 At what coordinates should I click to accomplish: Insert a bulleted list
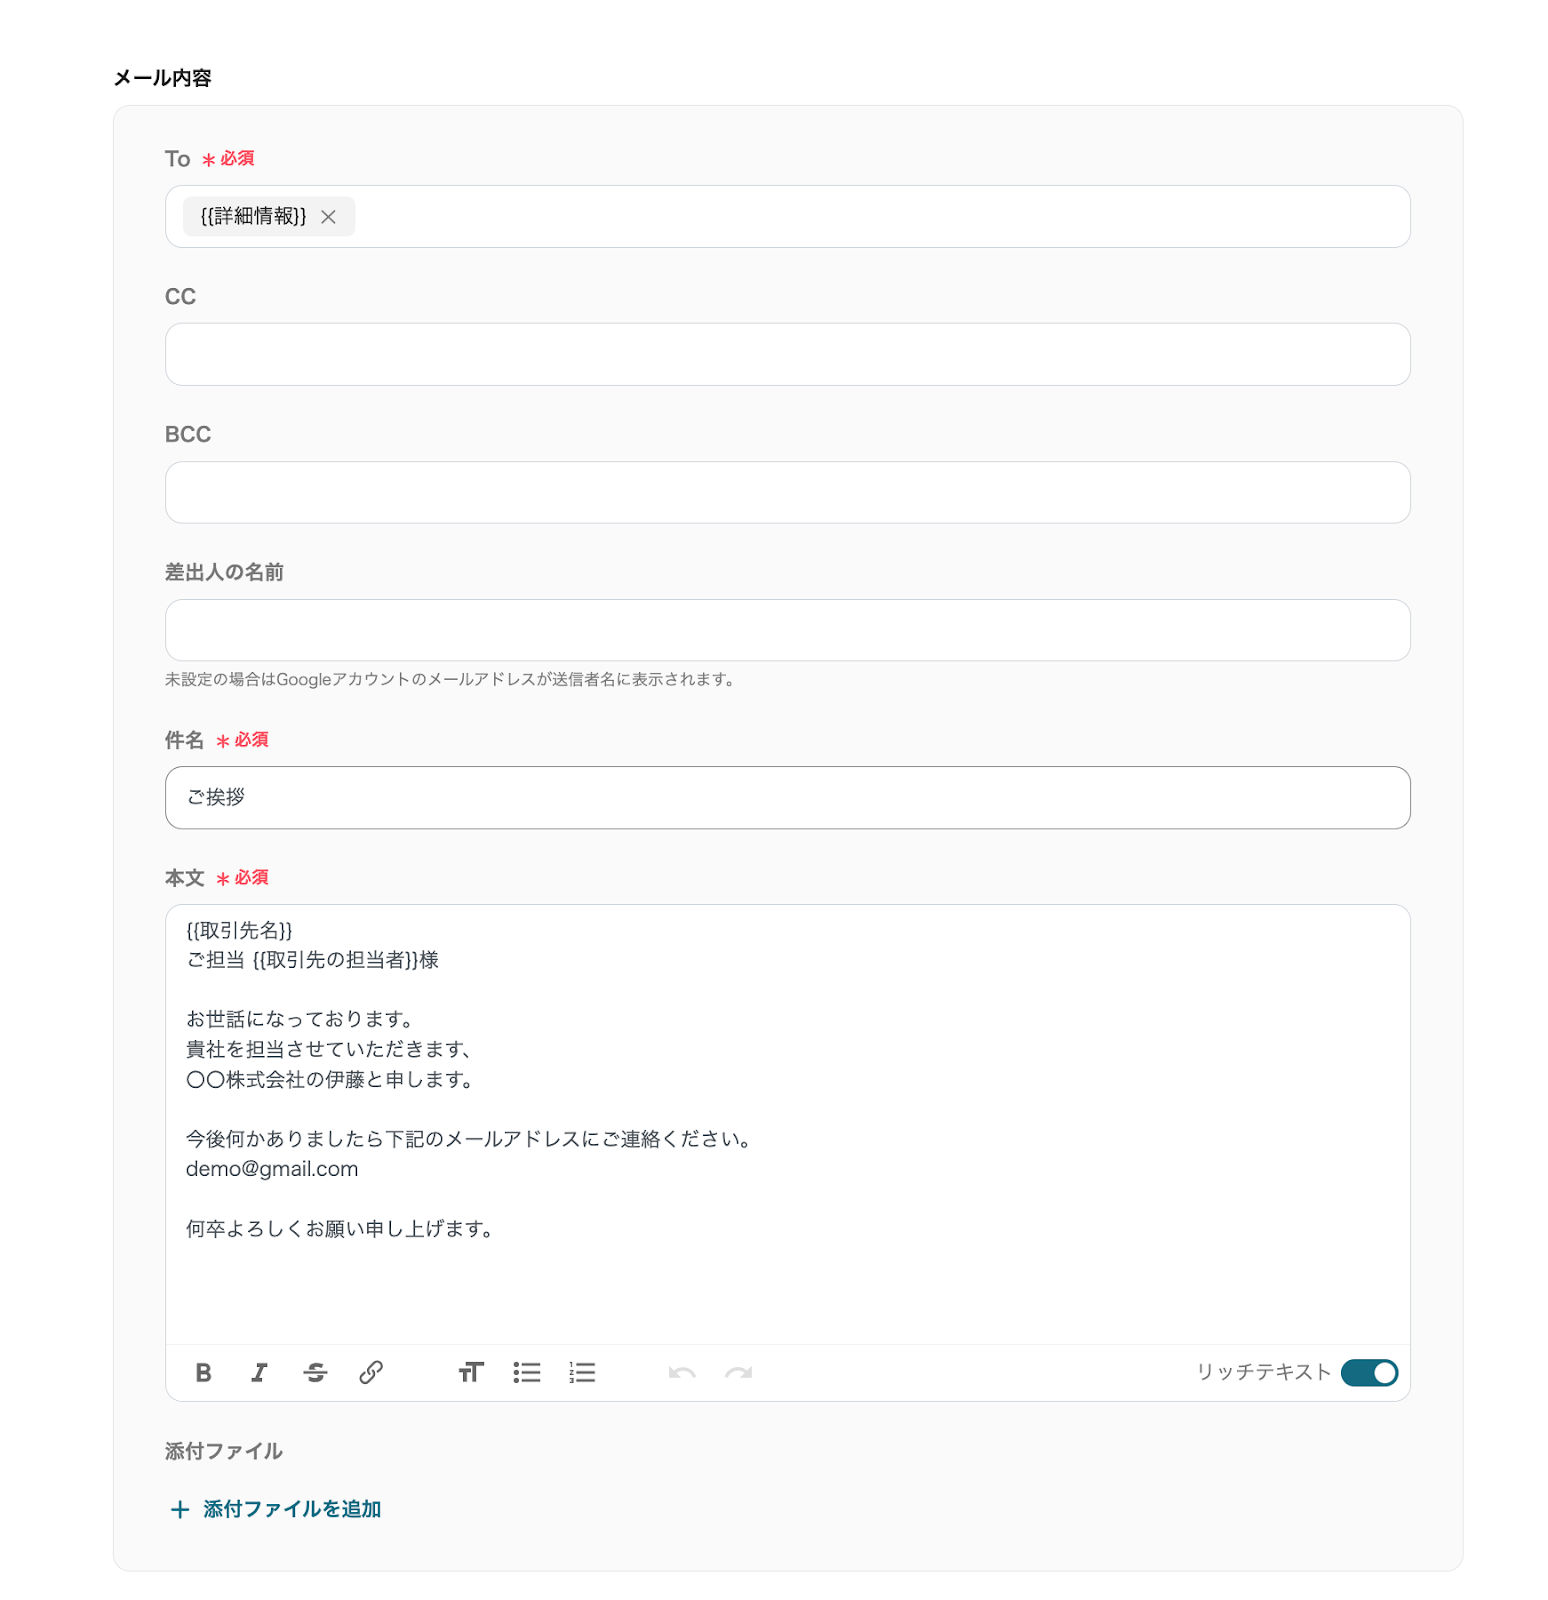tap(527, 1373)
